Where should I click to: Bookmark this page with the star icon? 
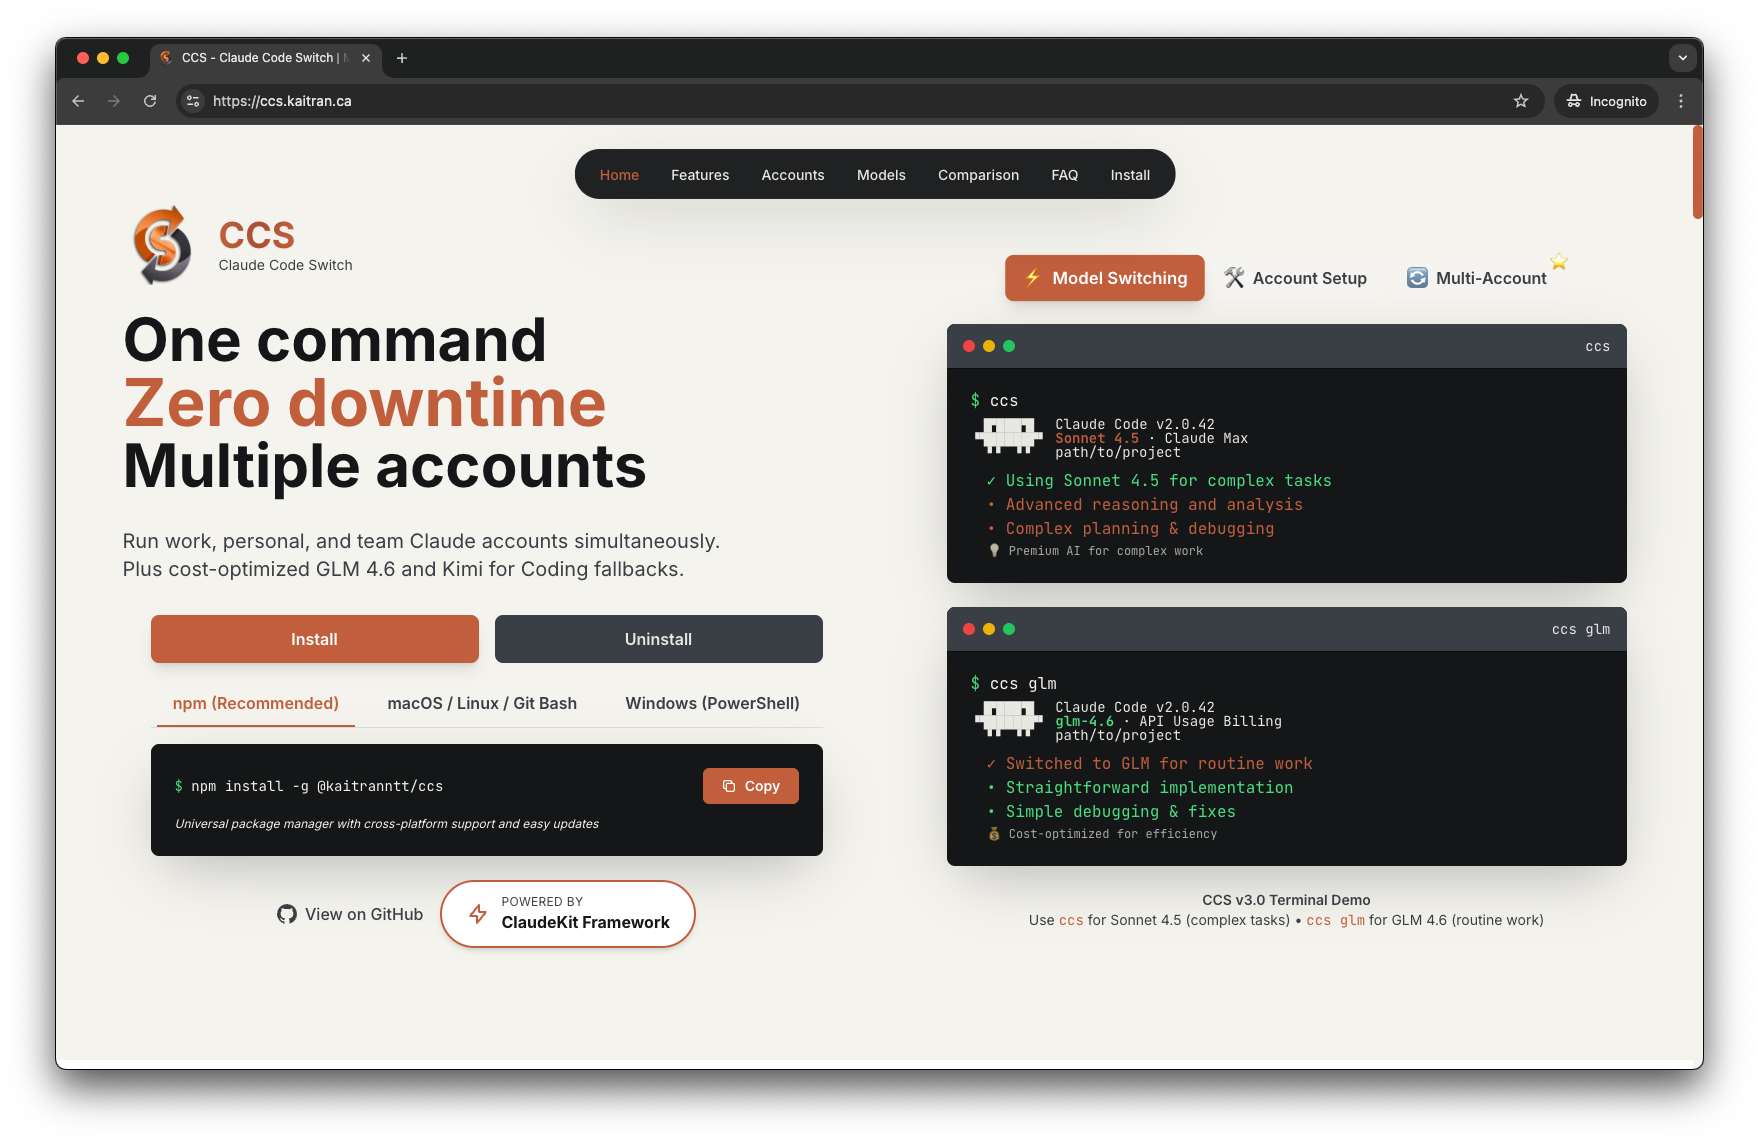click(1520, 101)
